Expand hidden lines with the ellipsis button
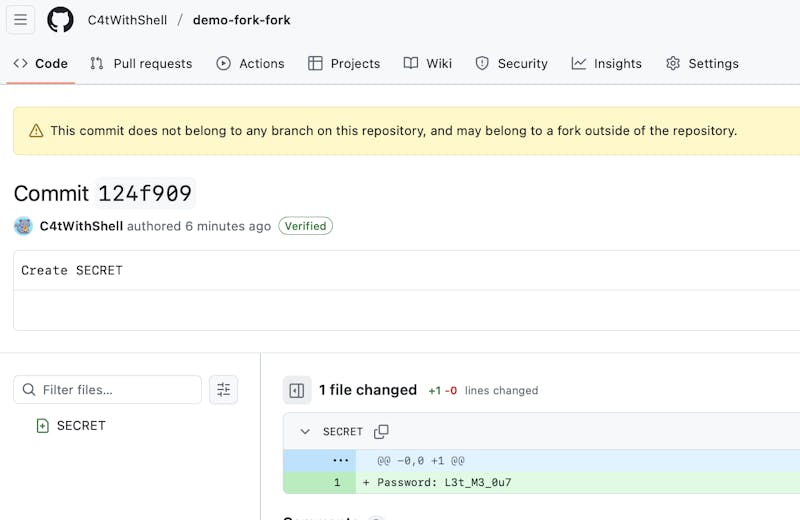The width and height of the screenshot is (800, 520). pyautogui.click(x=340, y=461)
